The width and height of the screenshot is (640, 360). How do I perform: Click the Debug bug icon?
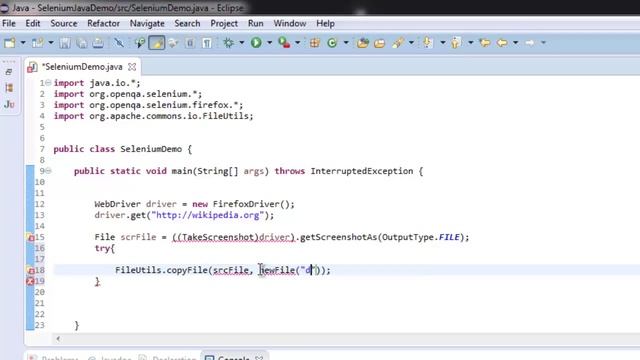click(229, 42)
